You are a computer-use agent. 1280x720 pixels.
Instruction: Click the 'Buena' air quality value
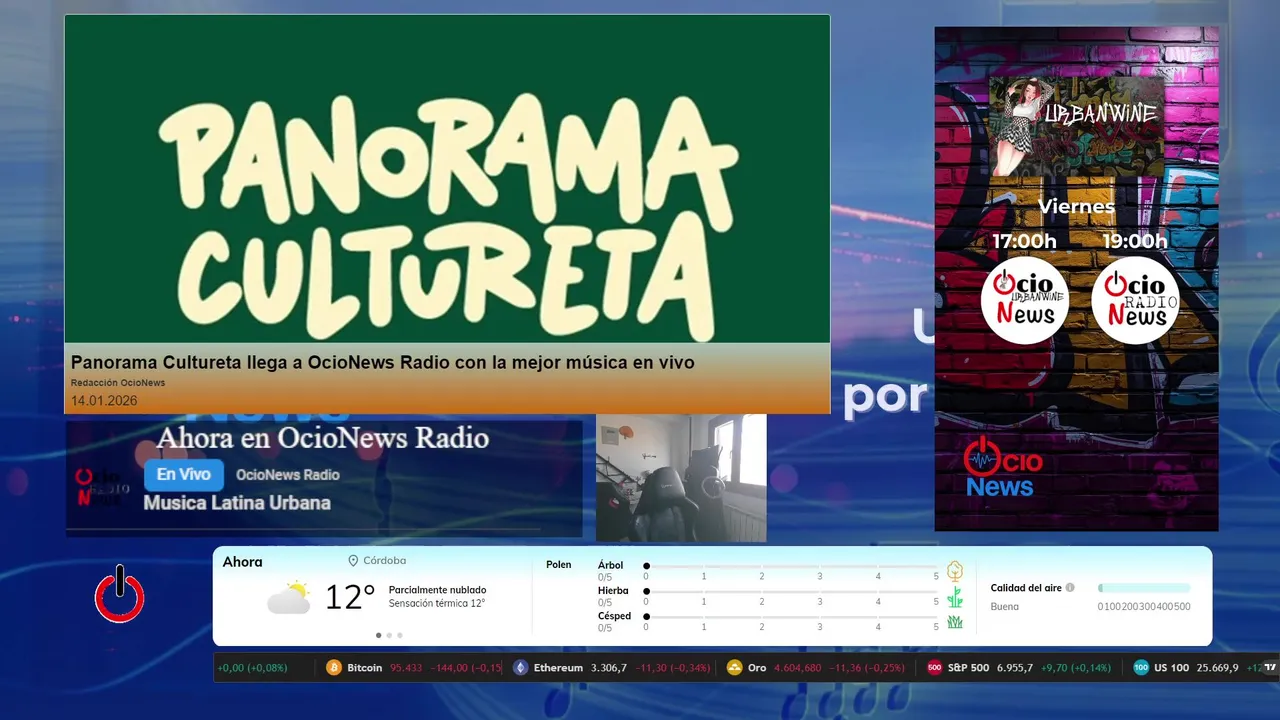click(1005, 607)
